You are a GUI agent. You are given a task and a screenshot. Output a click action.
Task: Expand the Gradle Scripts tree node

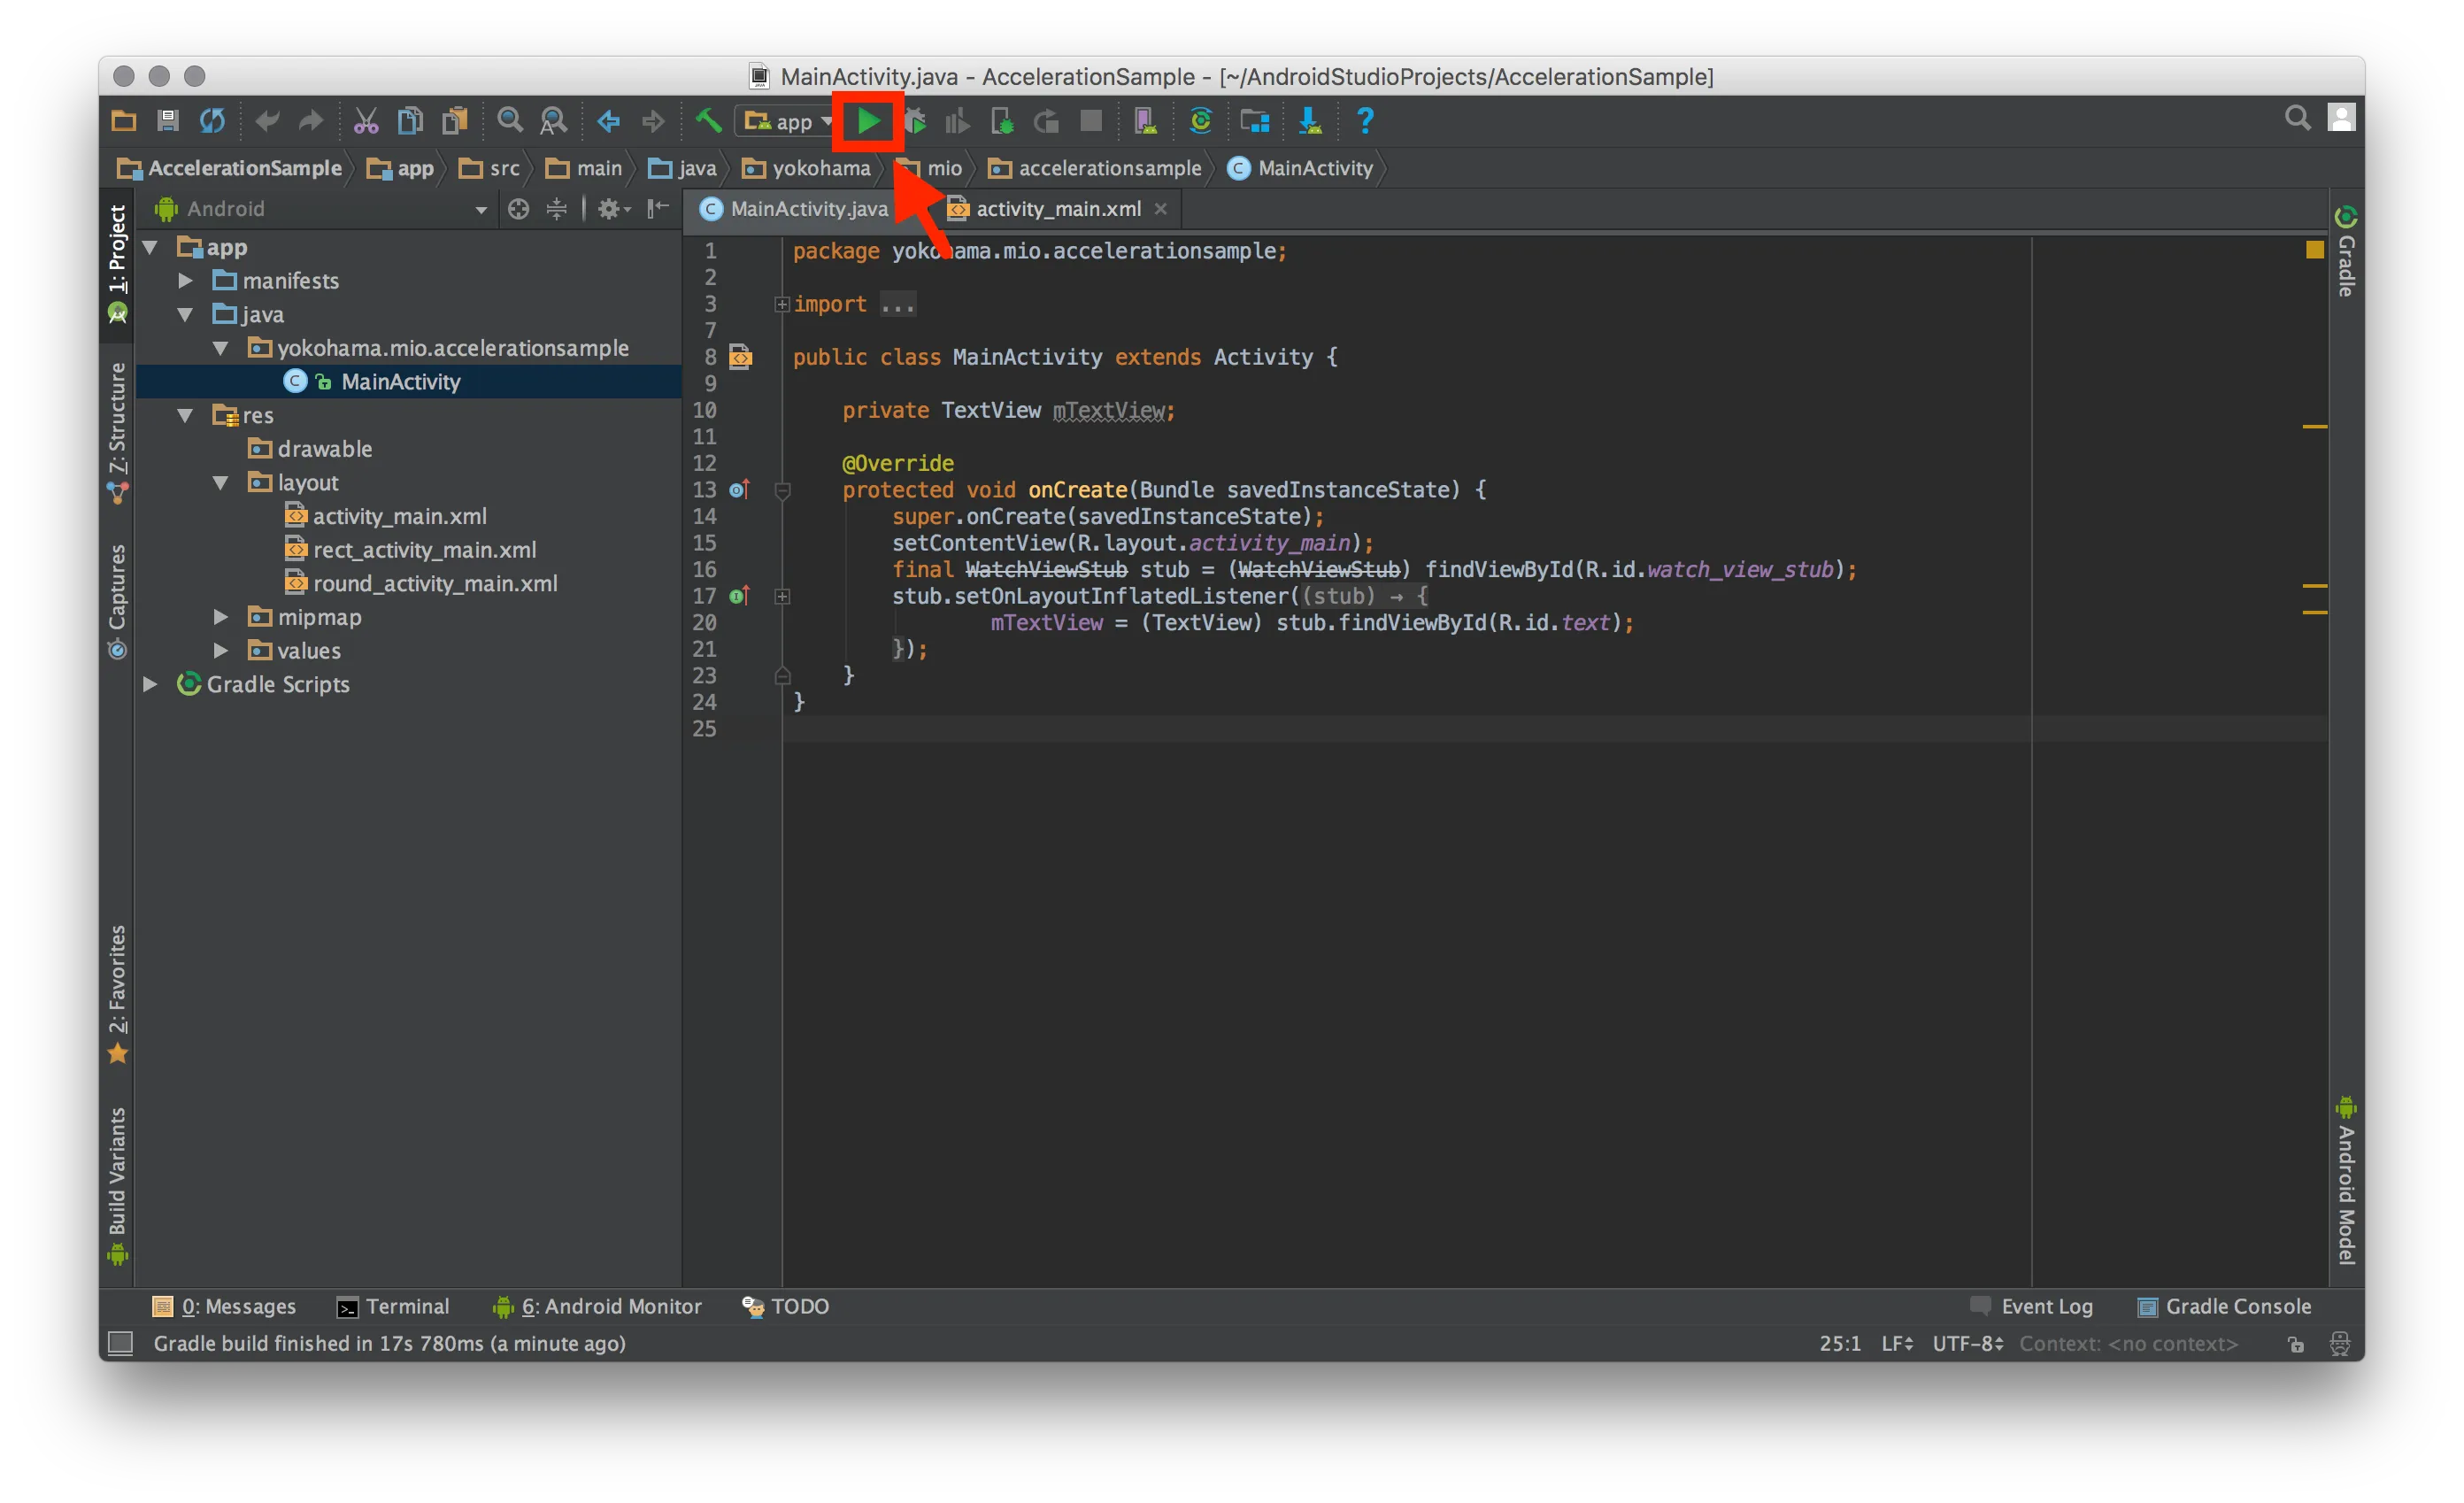150,685
